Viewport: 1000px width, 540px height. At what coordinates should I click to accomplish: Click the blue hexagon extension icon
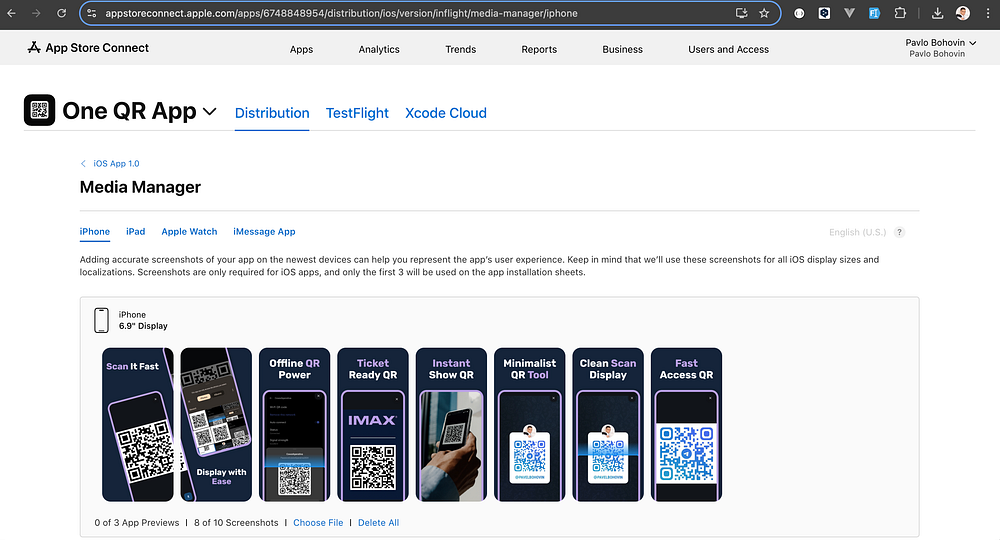tap(824, 13)
